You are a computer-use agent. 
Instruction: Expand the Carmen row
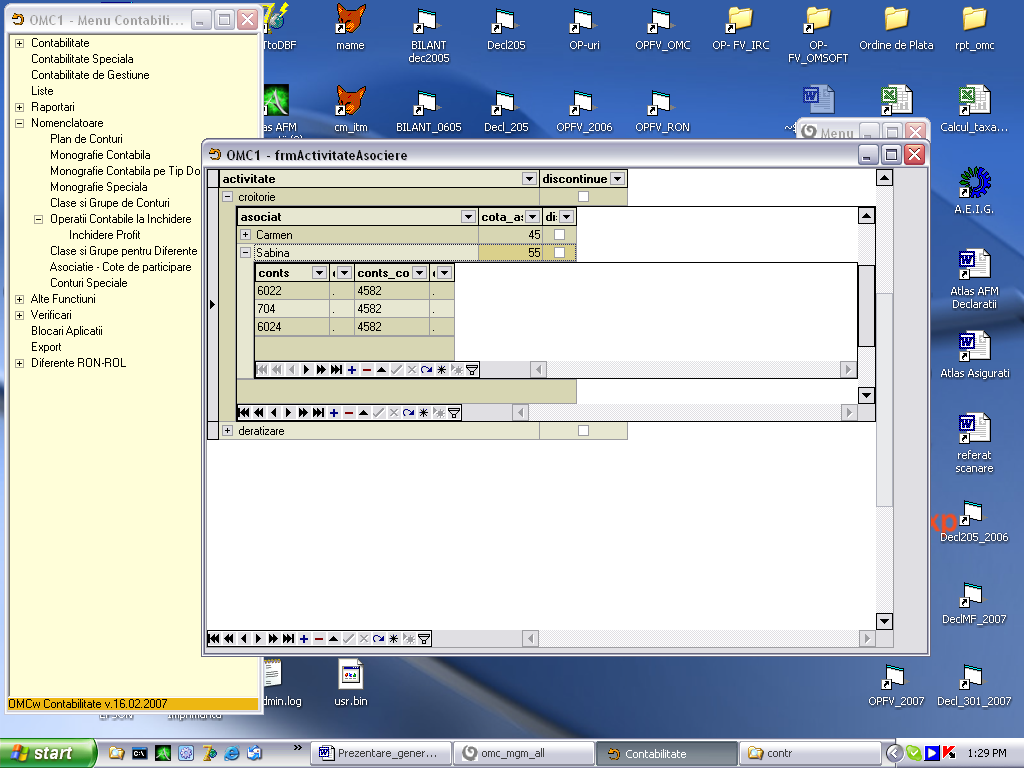click(x=246, y=234)
